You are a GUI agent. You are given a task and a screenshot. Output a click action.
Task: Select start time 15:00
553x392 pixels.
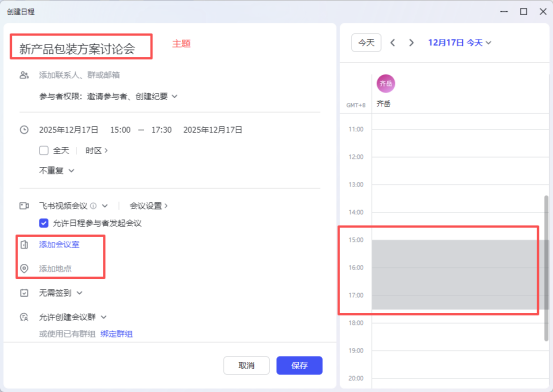[120, 130]
